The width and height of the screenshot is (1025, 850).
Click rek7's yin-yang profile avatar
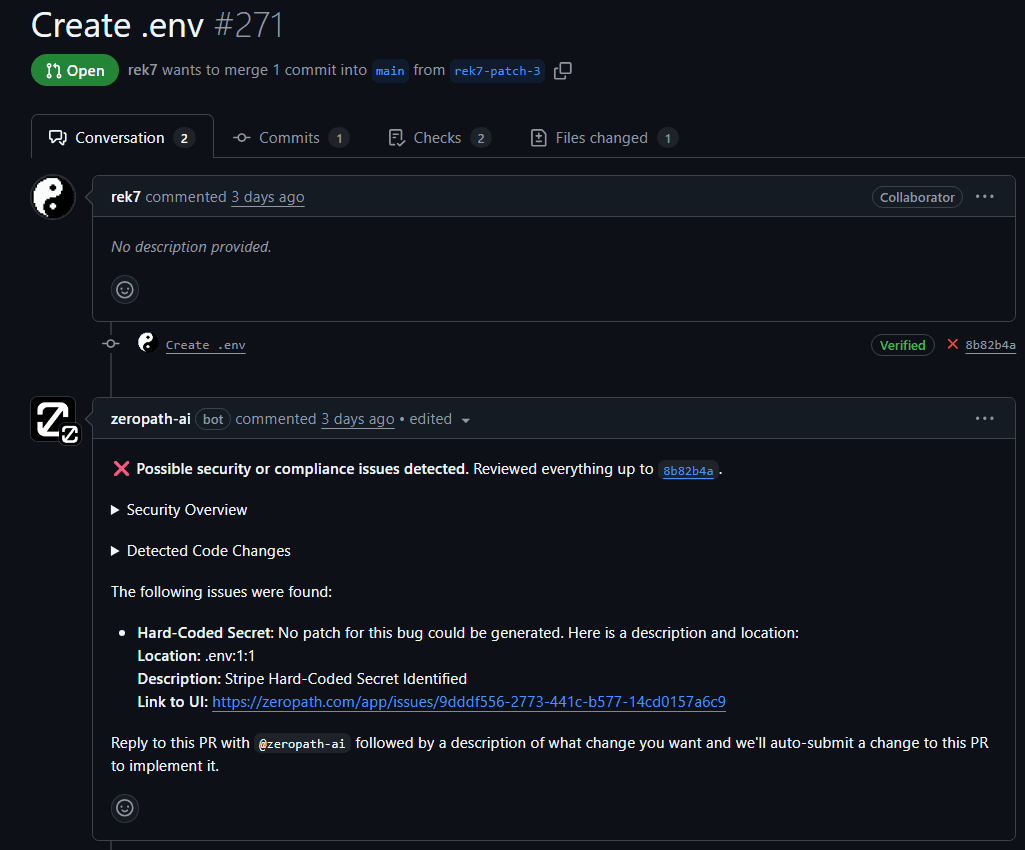coord(53,197)
